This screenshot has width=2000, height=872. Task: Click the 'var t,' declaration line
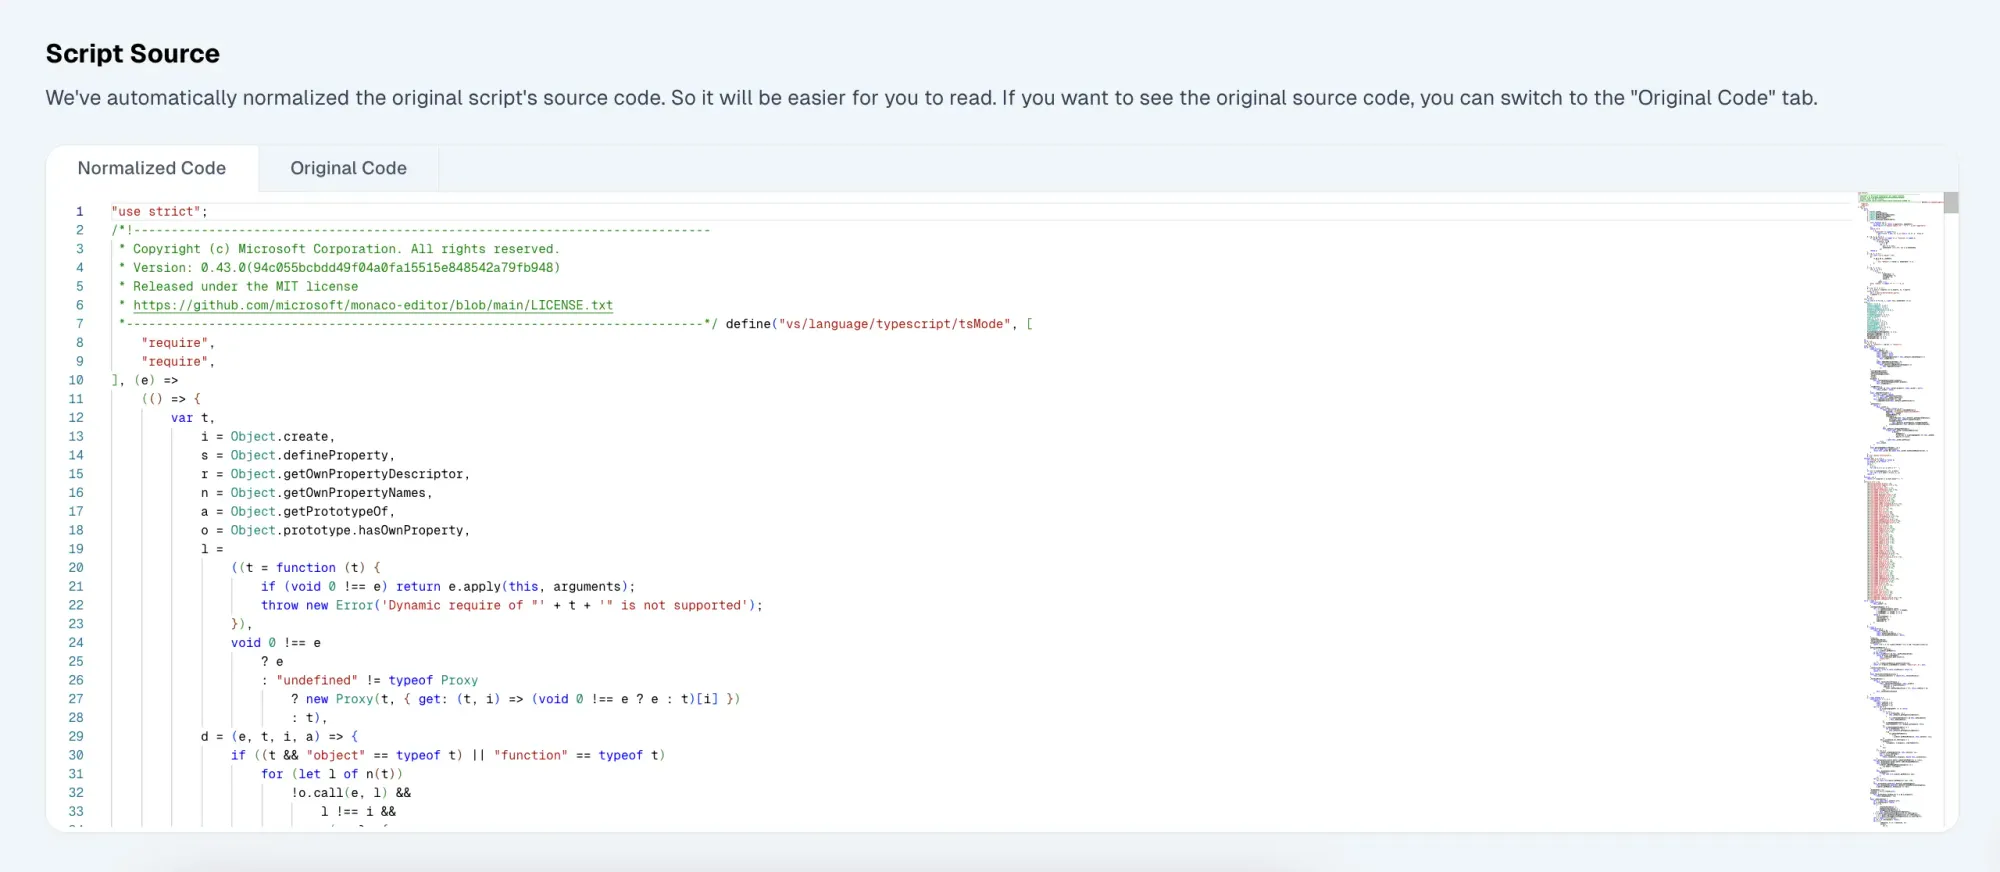193,418
